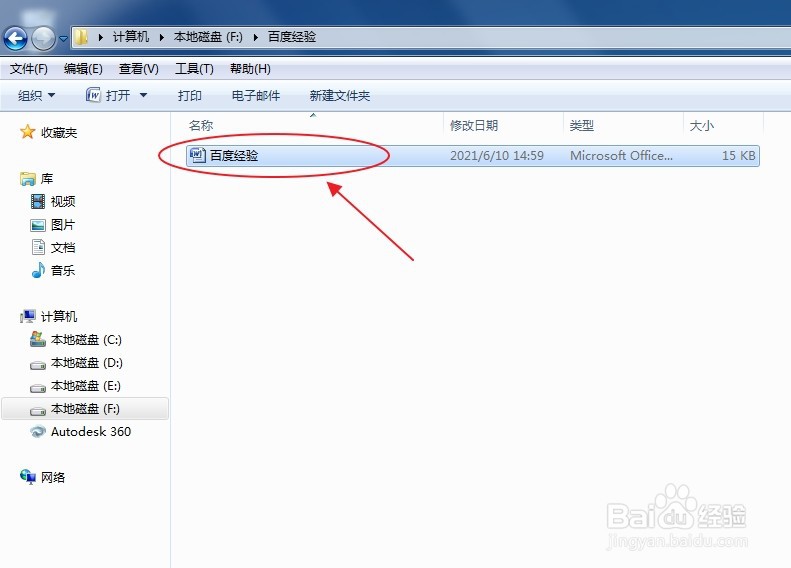
Task: Open 收藏夹 in the navigation pane
Action: coord(59,133)
